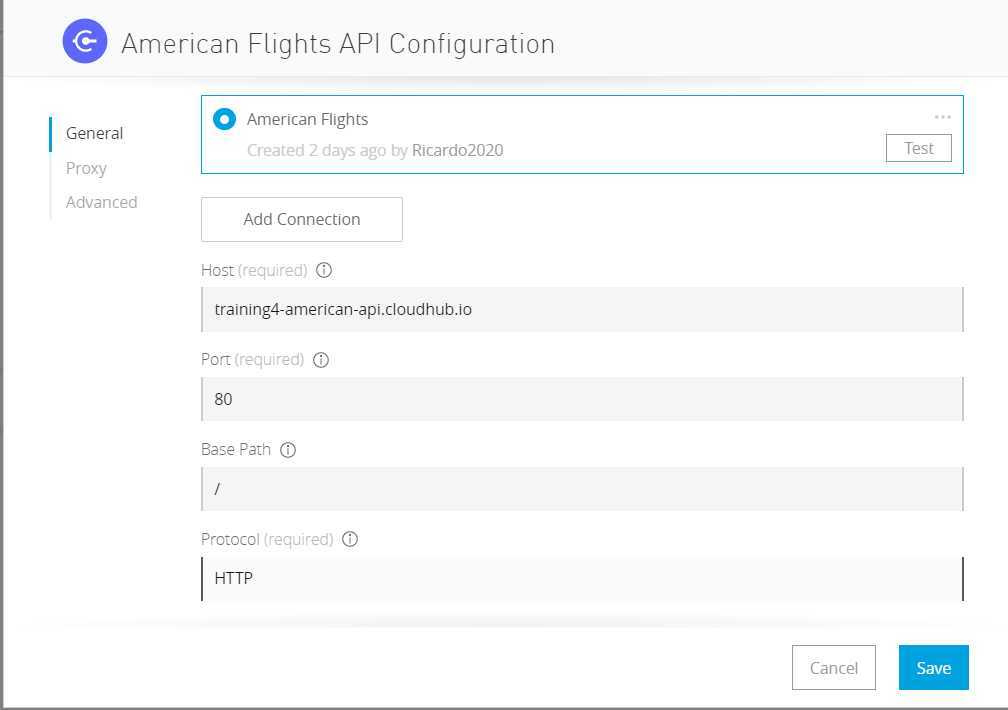Click the Port field showing 80
This screenshot has height=710, width=1008.
coord(582,399)
